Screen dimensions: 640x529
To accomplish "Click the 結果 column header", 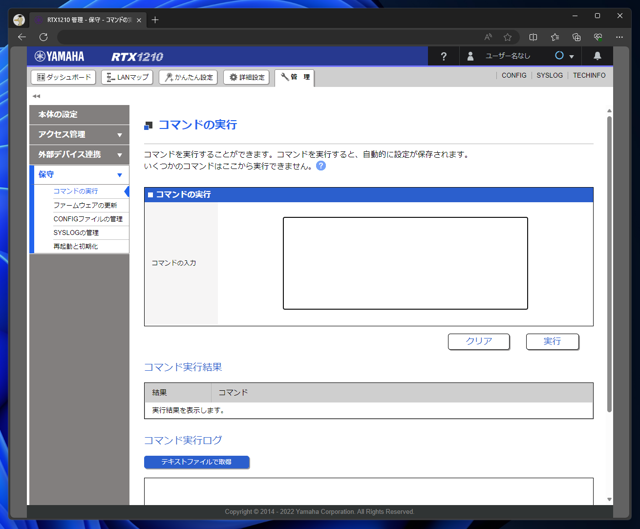I will point(178,393).
